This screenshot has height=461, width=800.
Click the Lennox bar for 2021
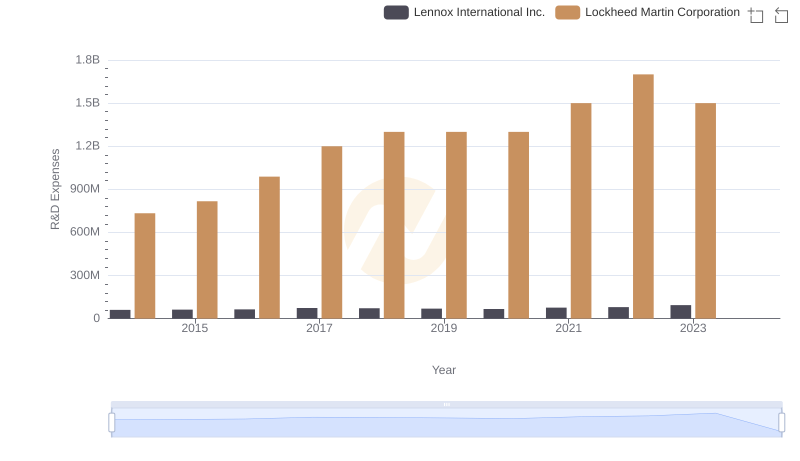[556, 313]
